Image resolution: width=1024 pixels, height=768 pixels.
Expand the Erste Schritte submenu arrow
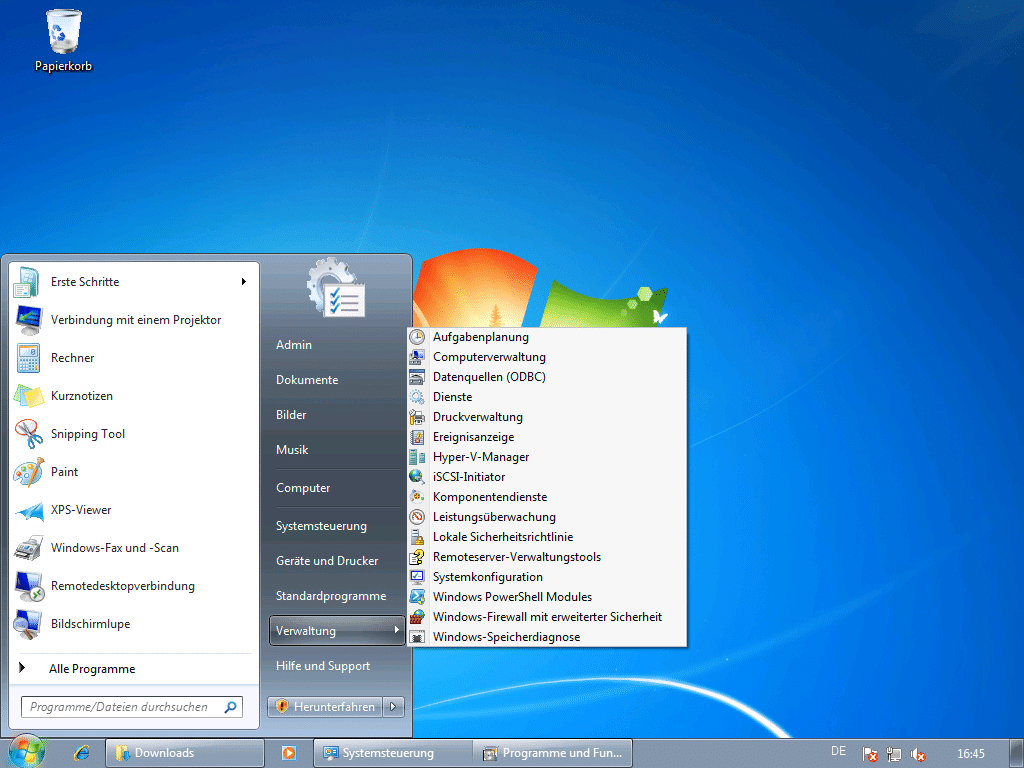click(244, 281)
